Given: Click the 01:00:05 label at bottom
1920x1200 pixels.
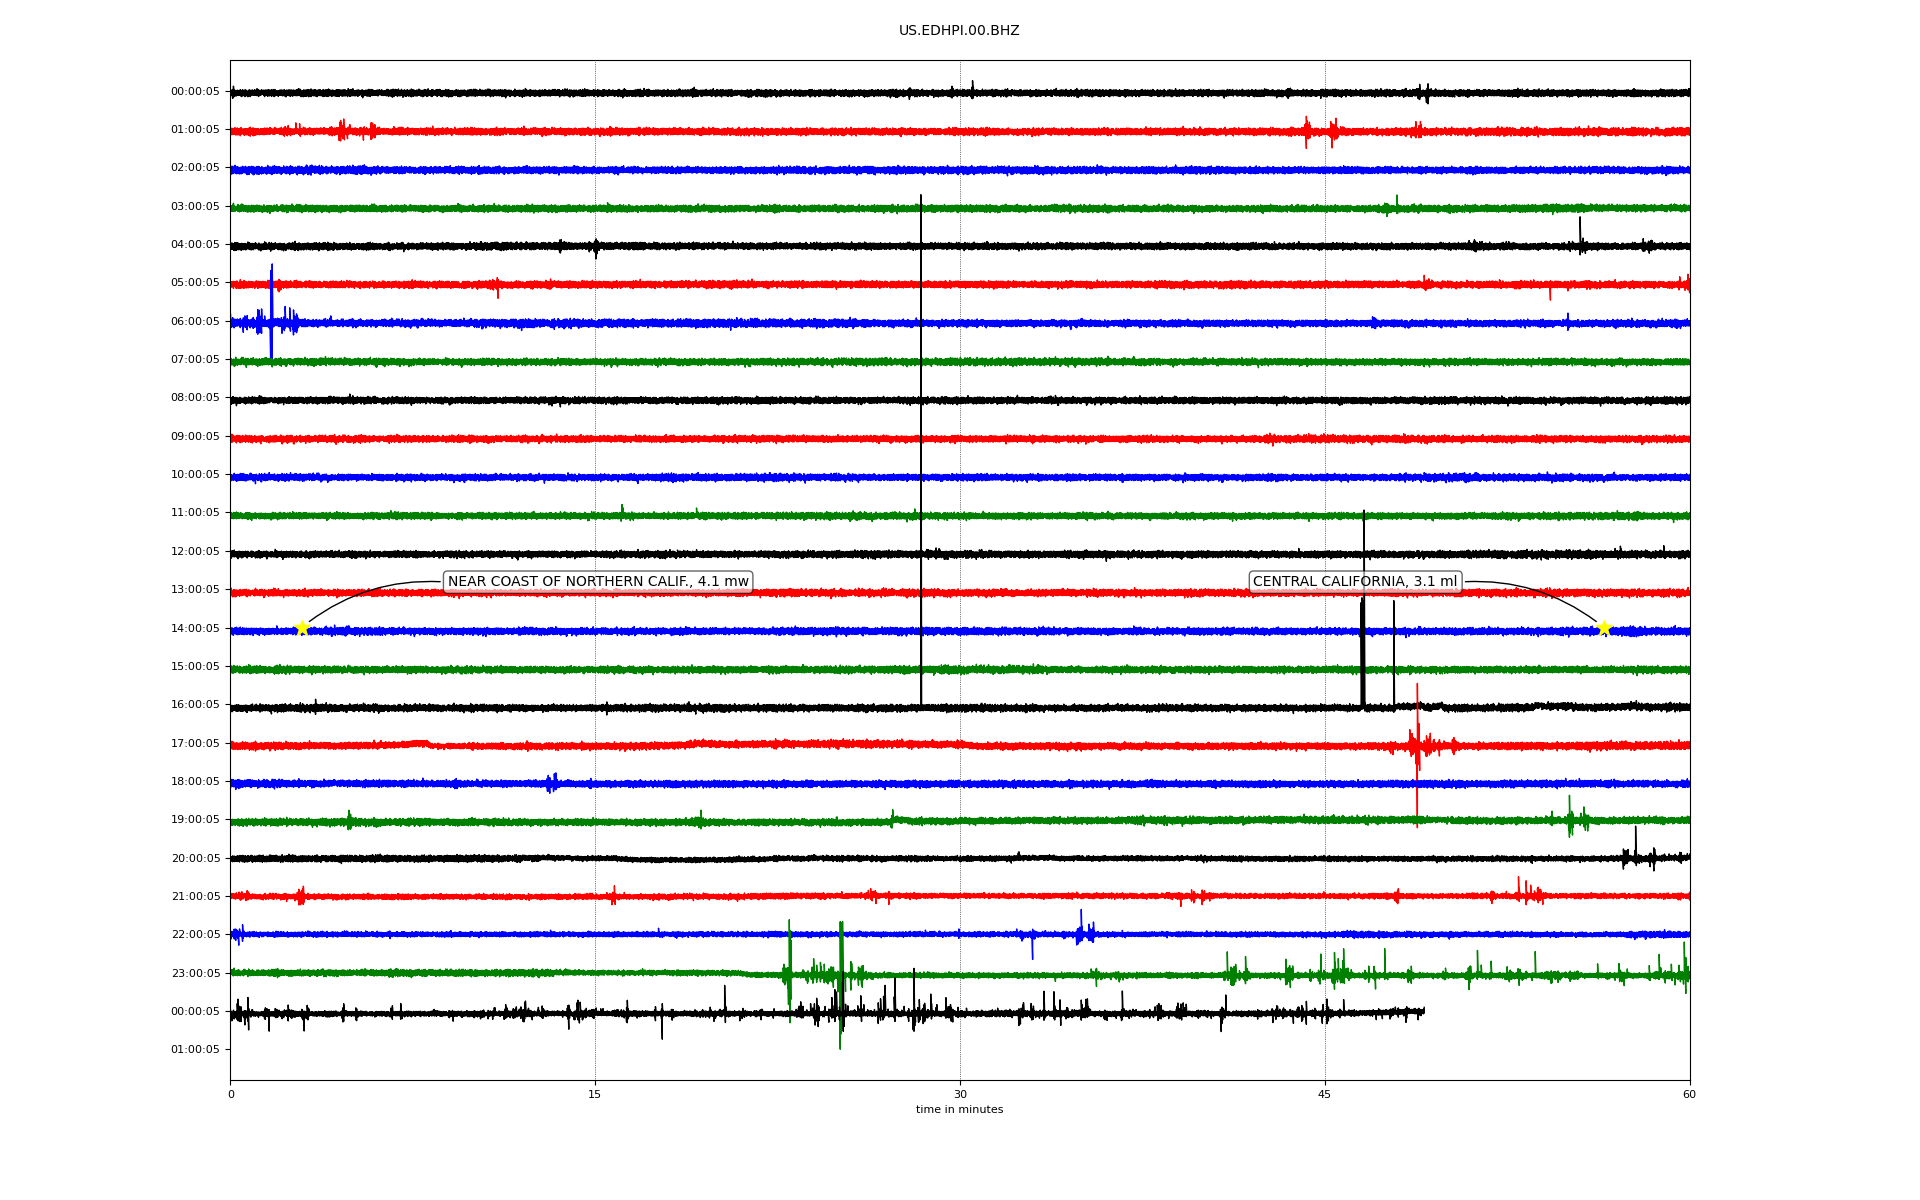Looking at the screenshot, I should pyautogui.click(x=195, y=1050).
